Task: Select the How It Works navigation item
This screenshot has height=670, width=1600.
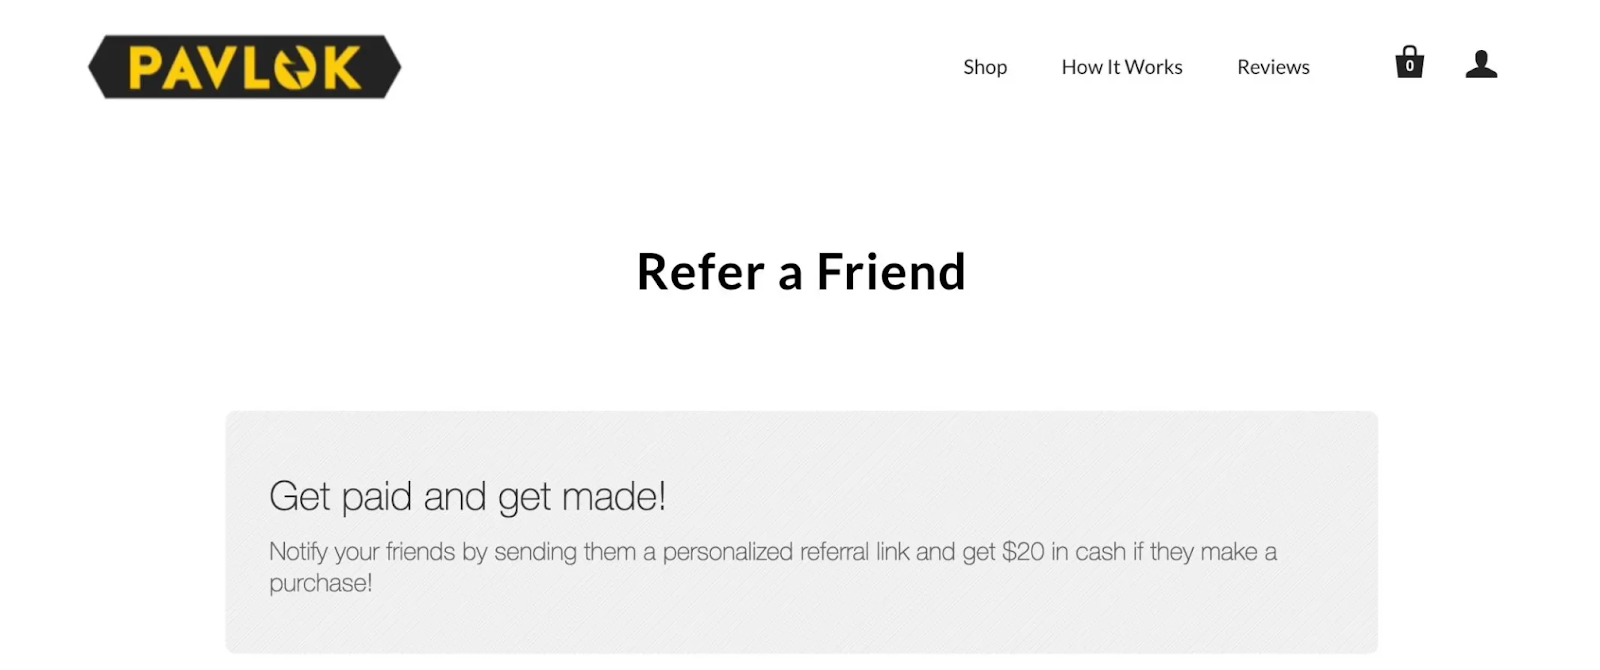Action: (x=1121, y=67)
